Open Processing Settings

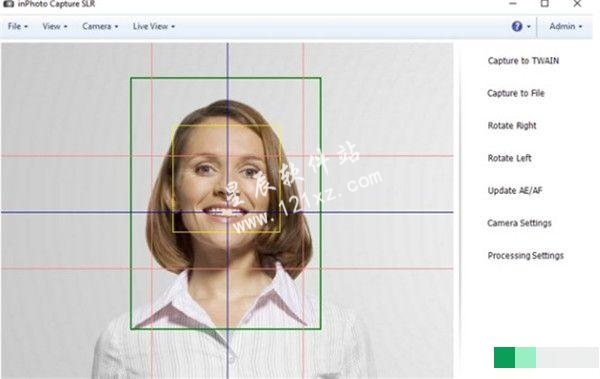525,255
